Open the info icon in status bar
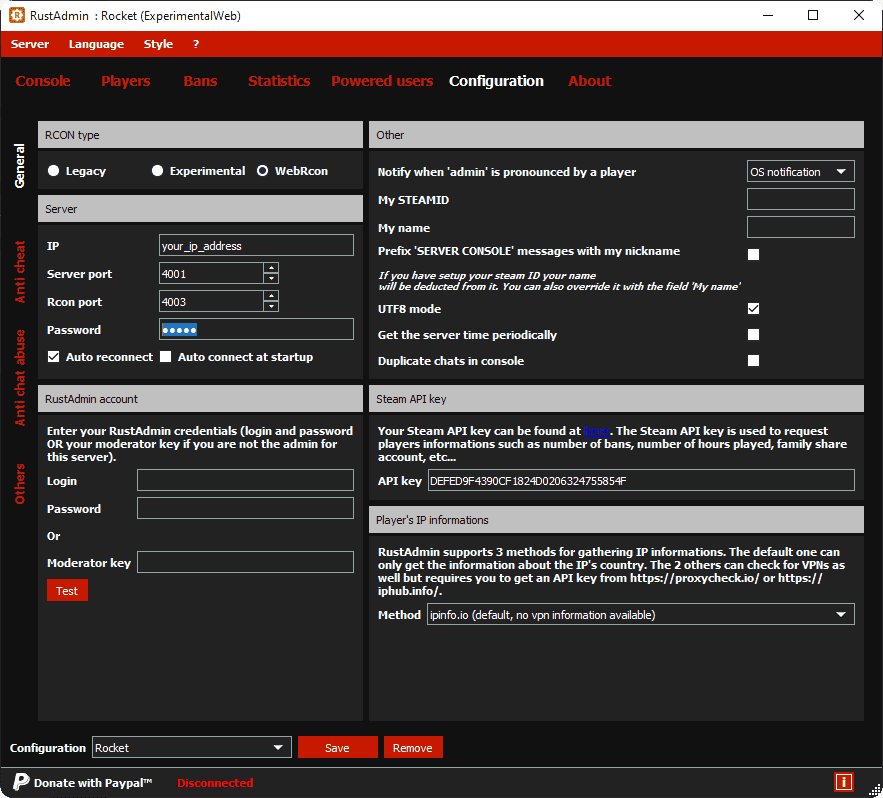The width and height of the screenshot is (883, 798). pos(843,782)
